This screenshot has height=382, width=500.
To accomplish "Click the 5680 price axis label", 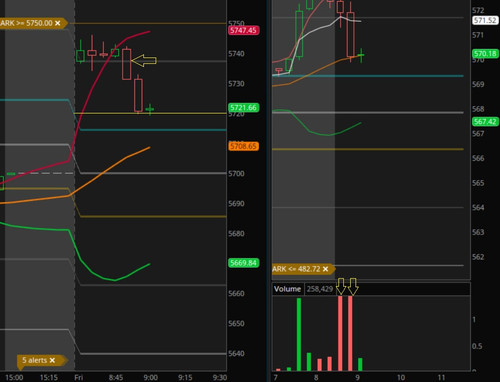I will click(236, 233).
